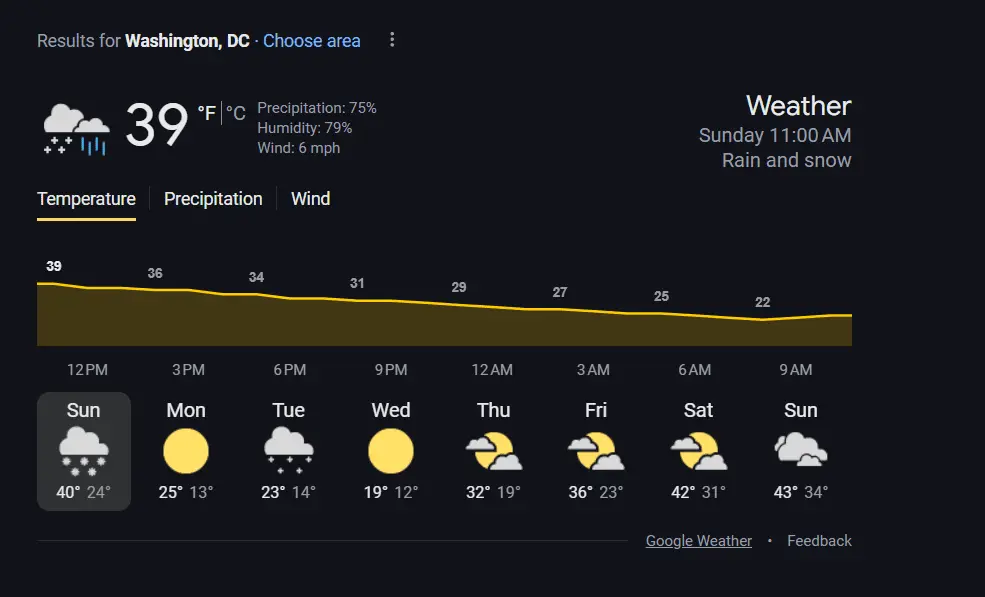Select Thursday's partly cloudy forecast icon
The image size is (985, 597).
(493, 451)
